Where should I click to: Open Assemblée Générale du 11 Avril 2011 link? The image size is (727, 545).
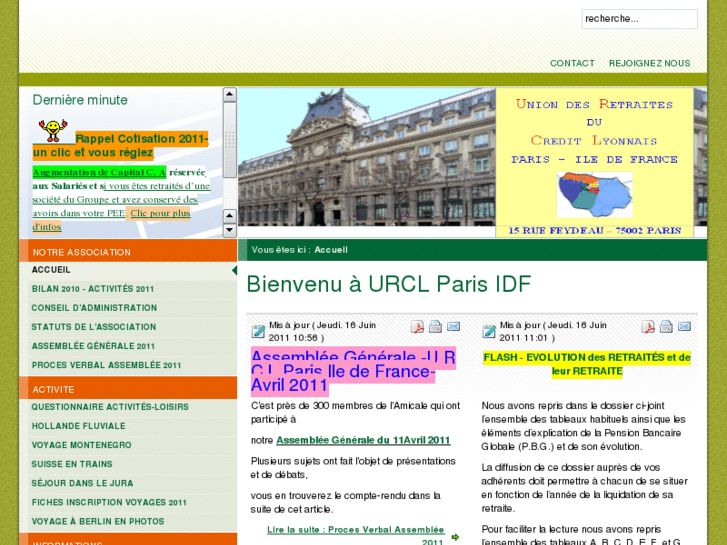(x=363, y=440)
